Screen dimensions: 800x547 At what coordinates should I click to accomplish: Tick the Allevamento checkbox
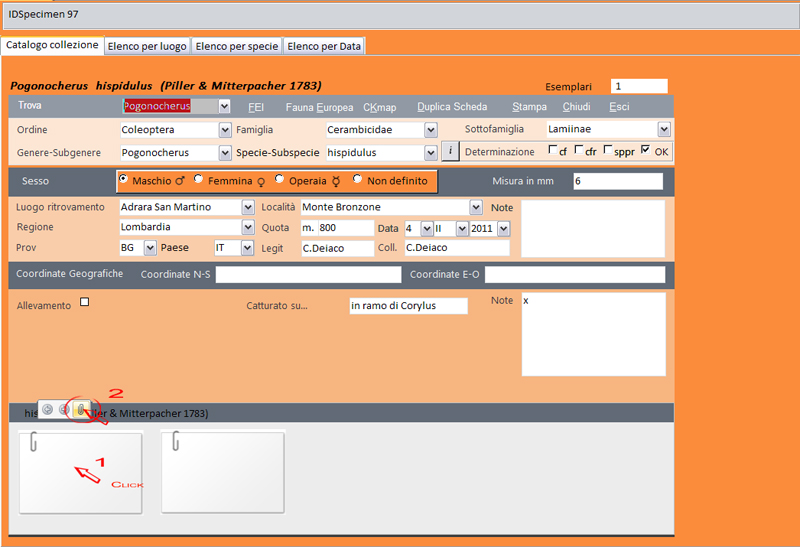tap(85, 302)
